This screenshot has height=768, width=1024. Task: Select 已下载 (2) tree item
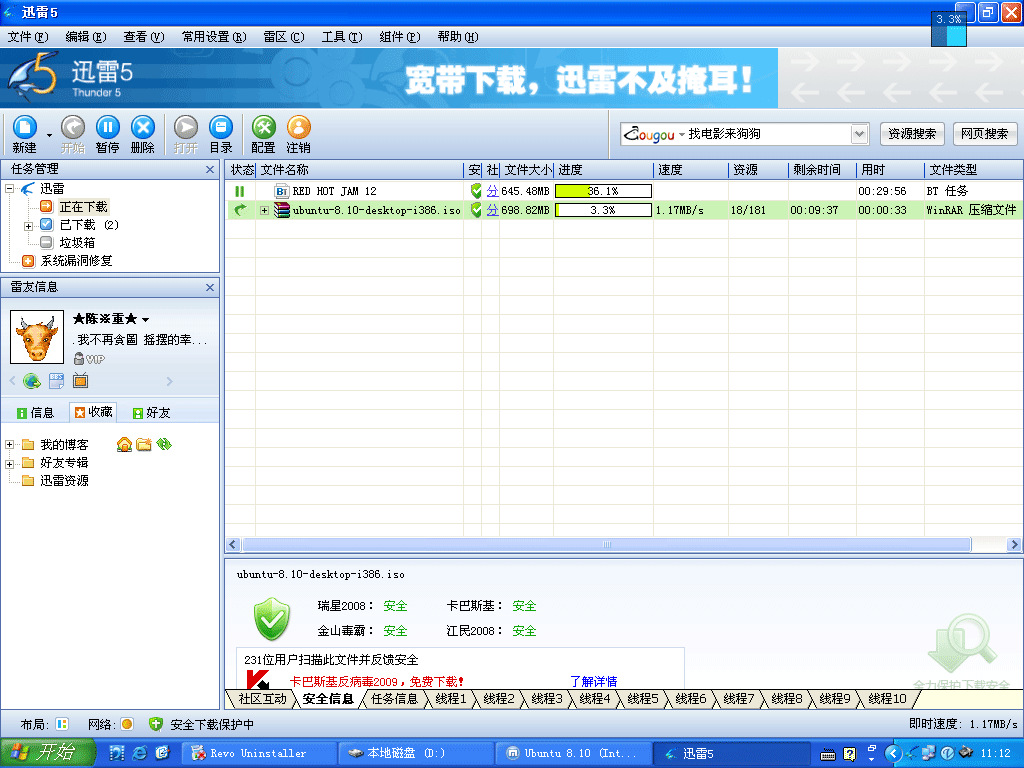(x=89, y=225)
